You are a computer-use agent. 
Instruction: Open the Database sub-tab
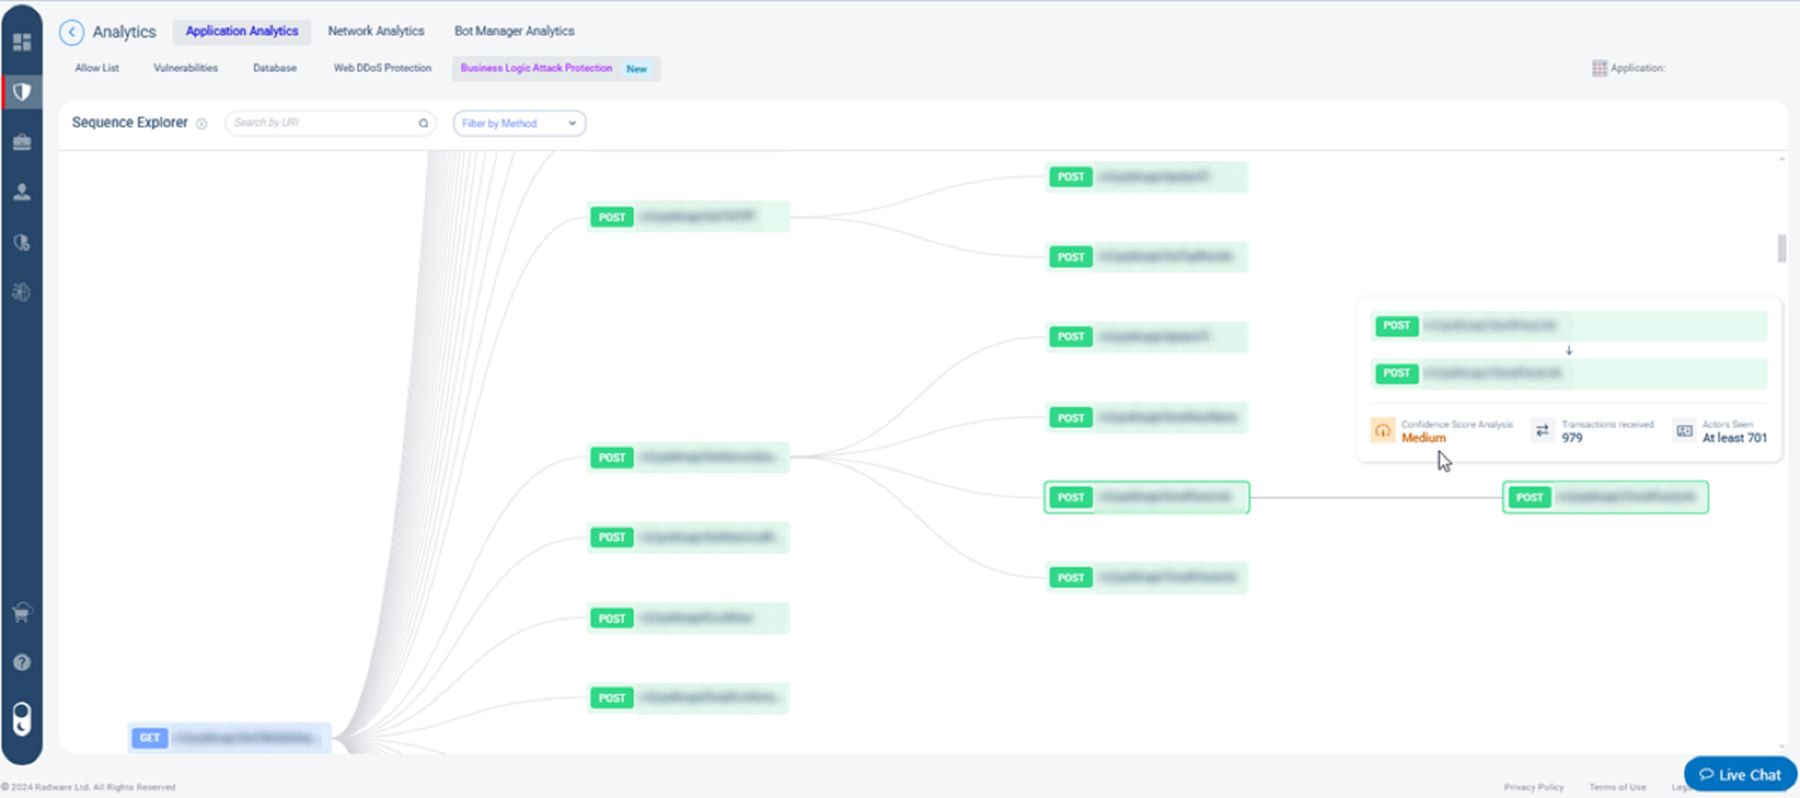pyautogui.click(x=274, y=68)
